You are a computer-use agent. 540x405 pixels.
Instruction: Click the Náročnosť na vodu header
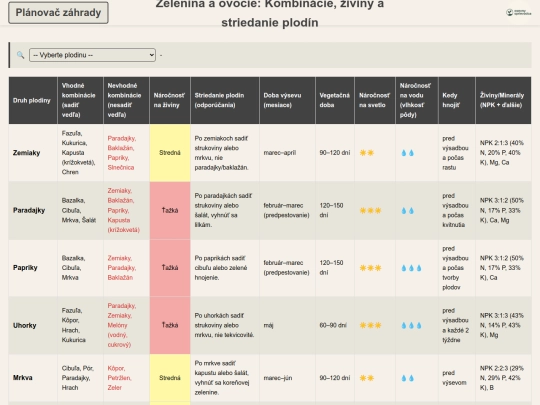coord(417,100)
